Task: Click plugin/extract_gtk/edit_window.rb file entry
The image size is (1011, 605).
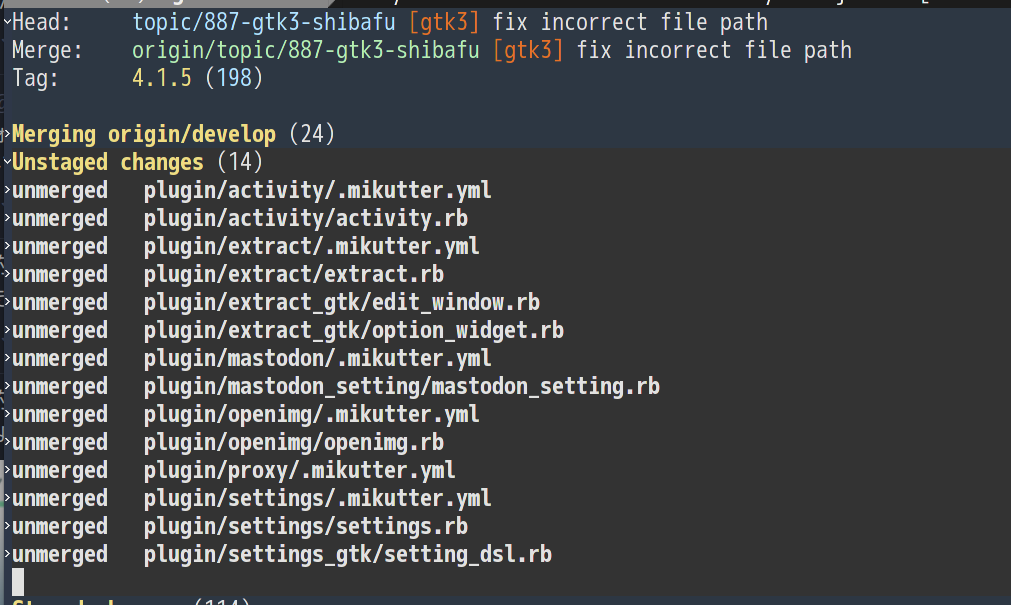Action: click(x=341, y=302)
